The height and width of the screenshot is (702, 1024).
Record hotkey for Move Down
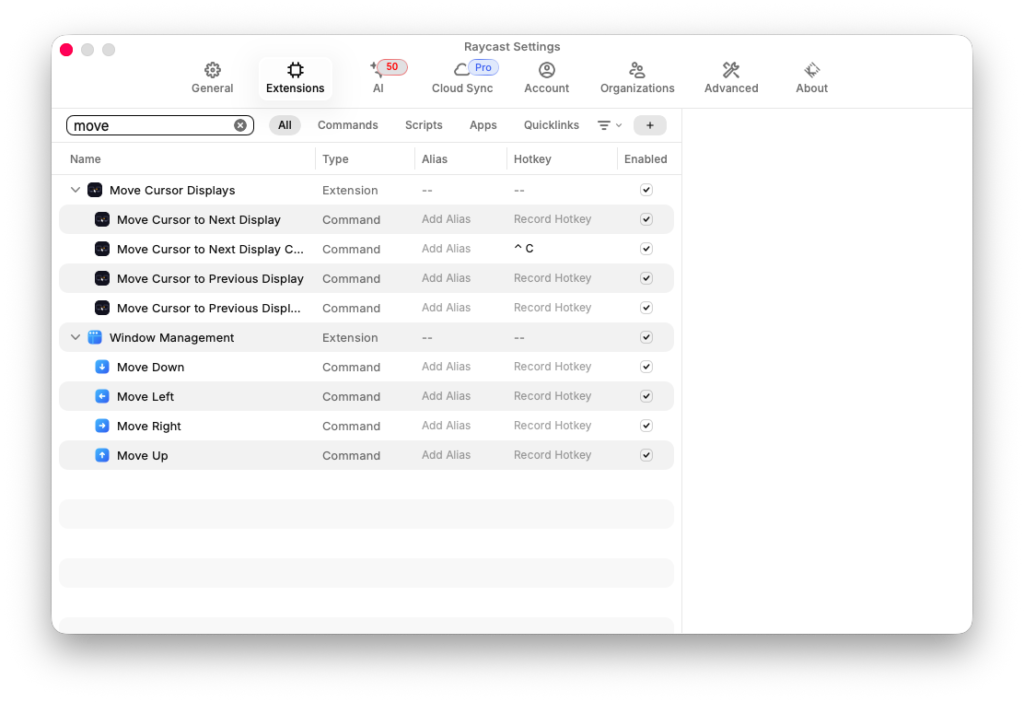[552, 367]
